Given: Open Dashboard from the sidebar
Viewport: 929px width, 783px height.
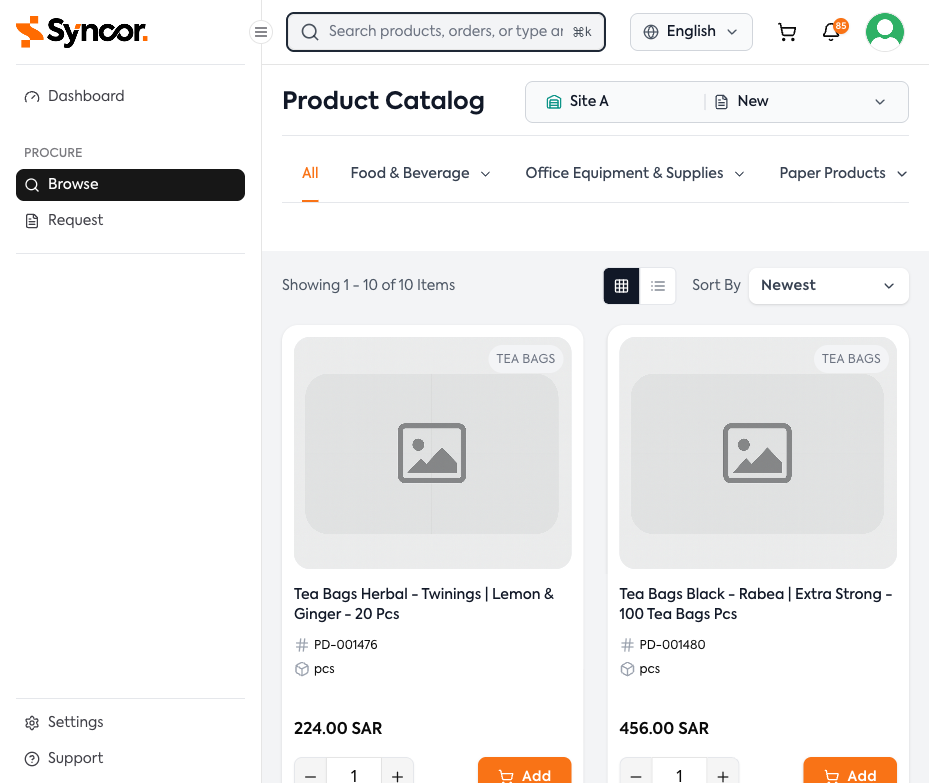Looking at the screenshot, I should click(86, 95).
